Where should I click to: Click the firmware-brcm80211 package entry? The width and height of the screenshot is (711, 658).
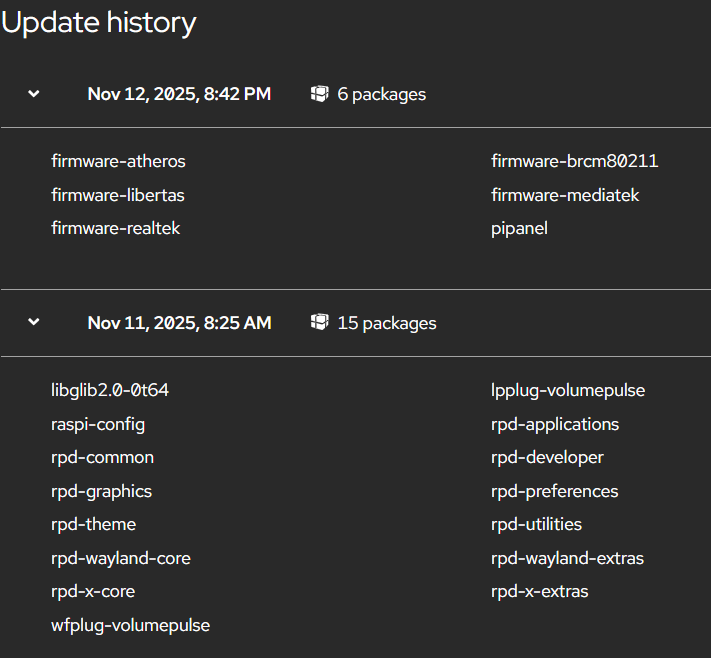(x=574, y=161)
